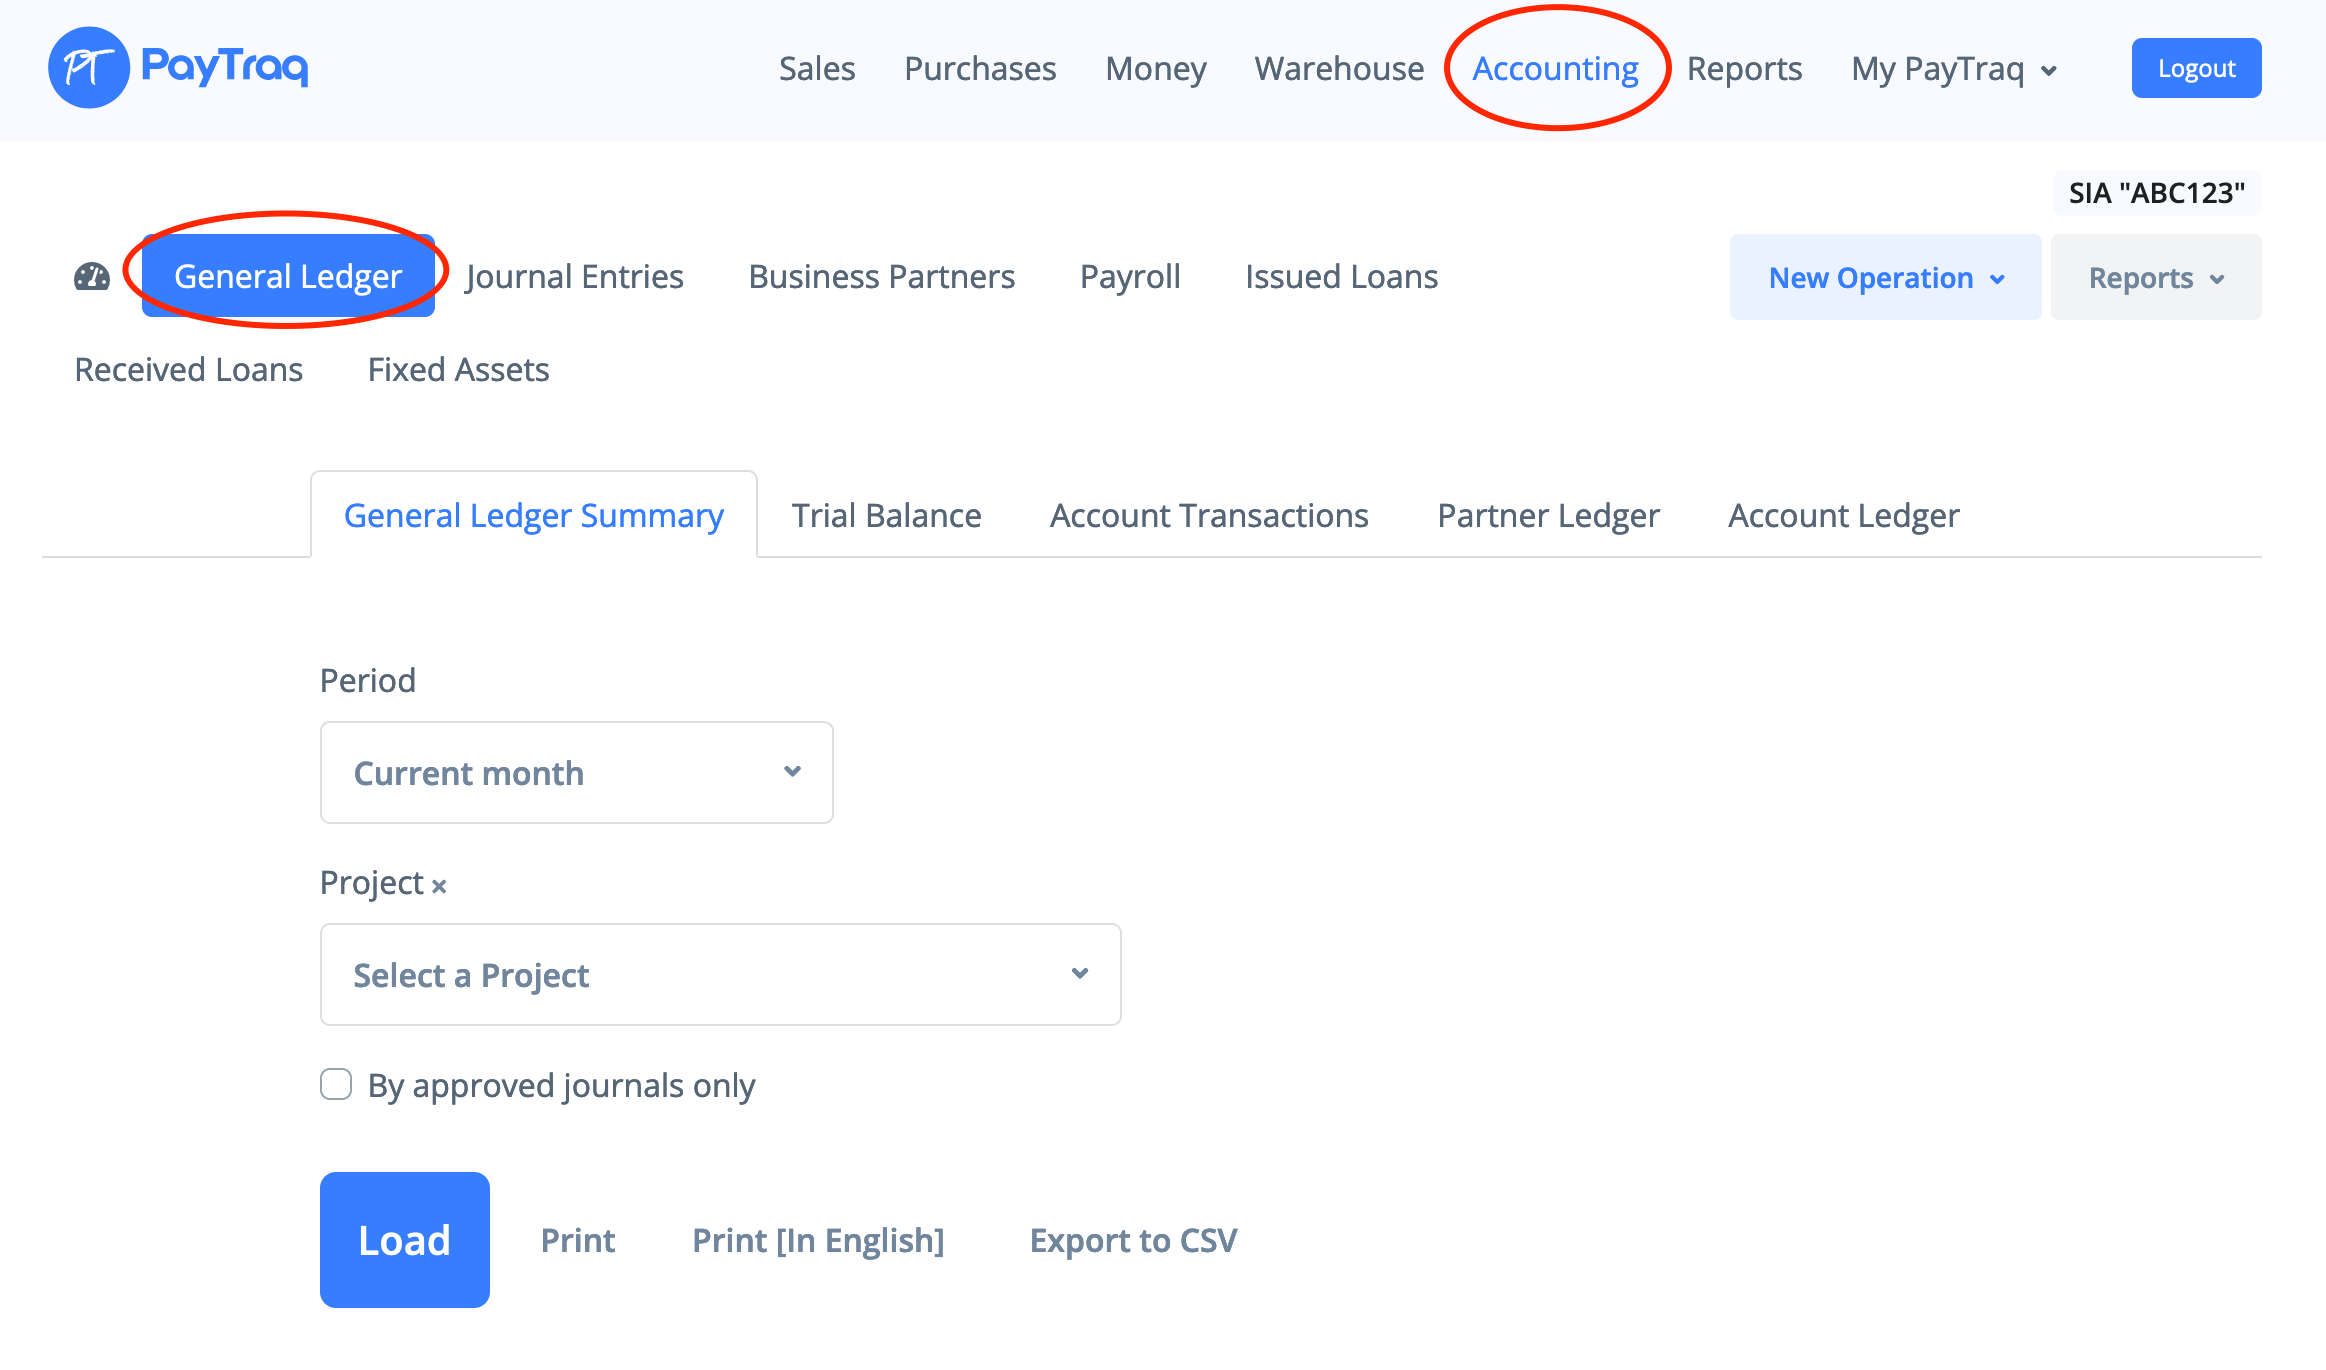Expand the gray Reports dropdown button
The width and height of the screenshot is (2326, 1370).
(x=2155, y=277)
